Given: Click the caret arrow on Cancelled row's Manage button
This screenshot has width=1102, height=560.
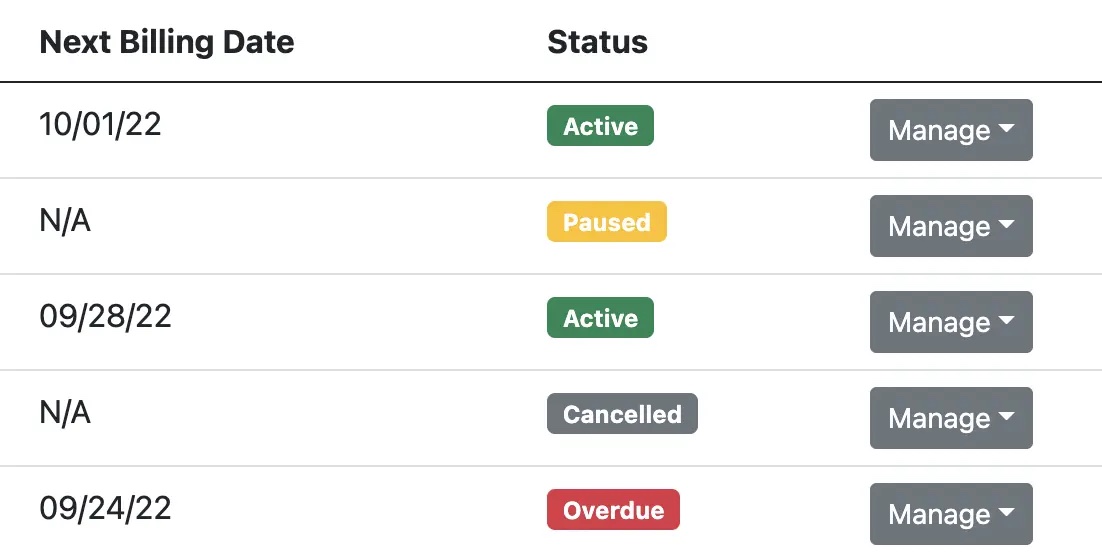Looking at the screenshot, I should (1007, 417).
